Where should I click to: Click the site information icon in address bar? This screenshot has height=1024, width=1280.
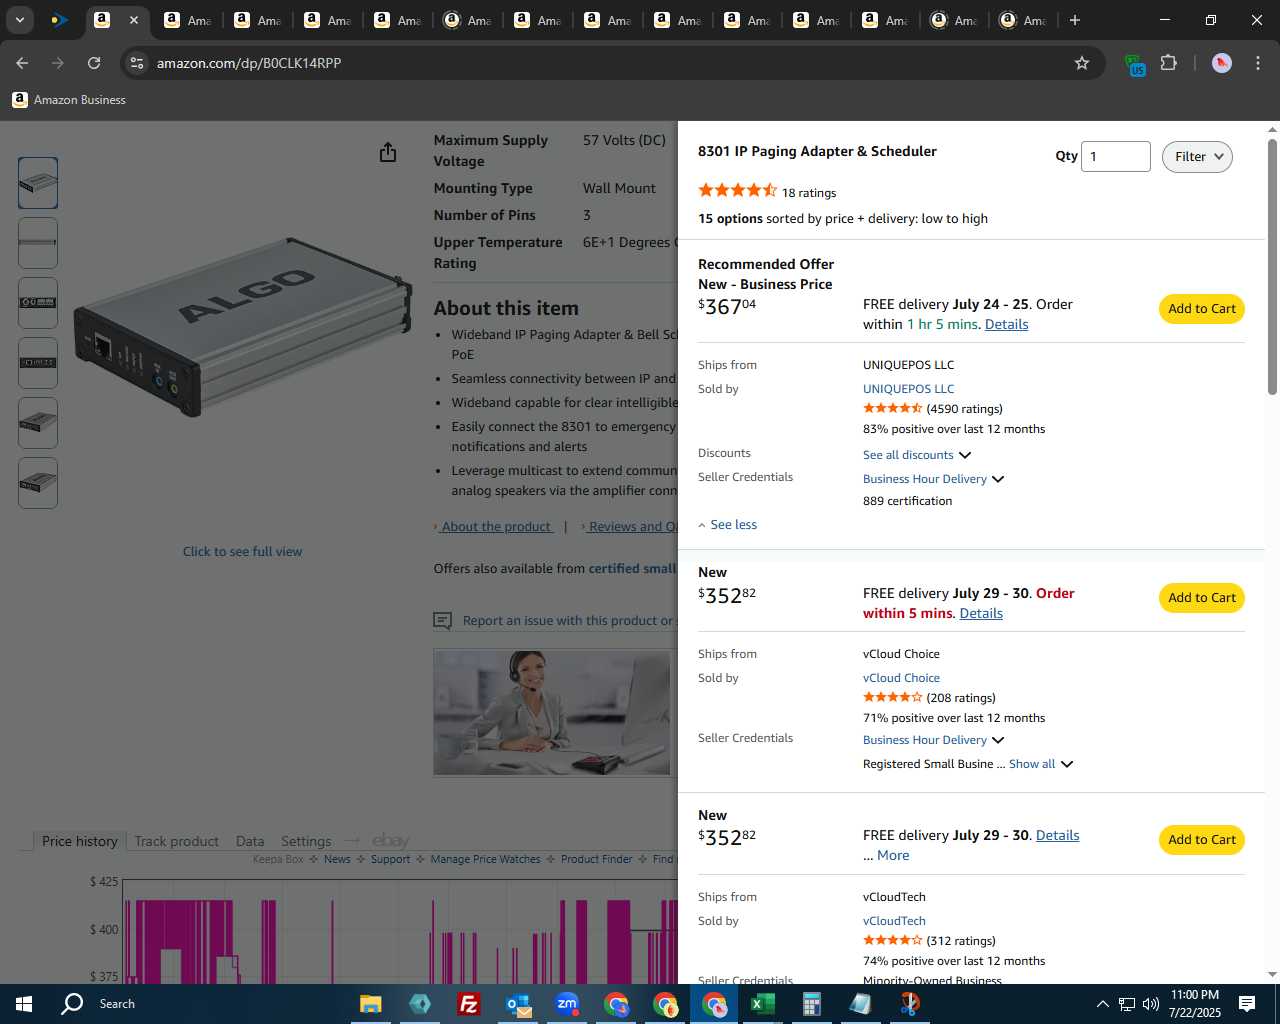(x=137, y=63)
